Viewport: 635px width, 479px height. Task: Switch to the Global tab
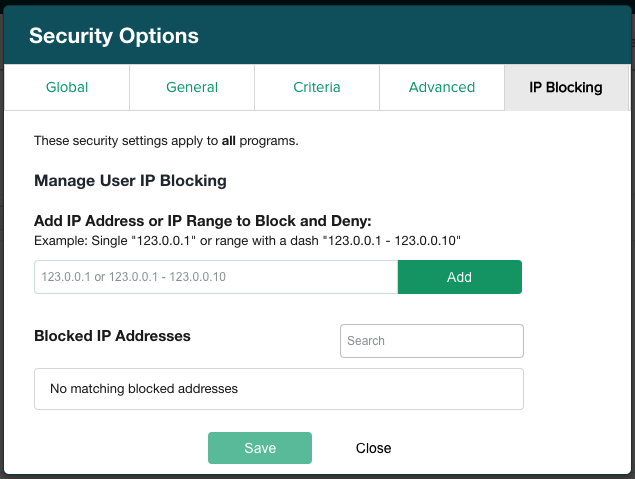coord(67,87)
